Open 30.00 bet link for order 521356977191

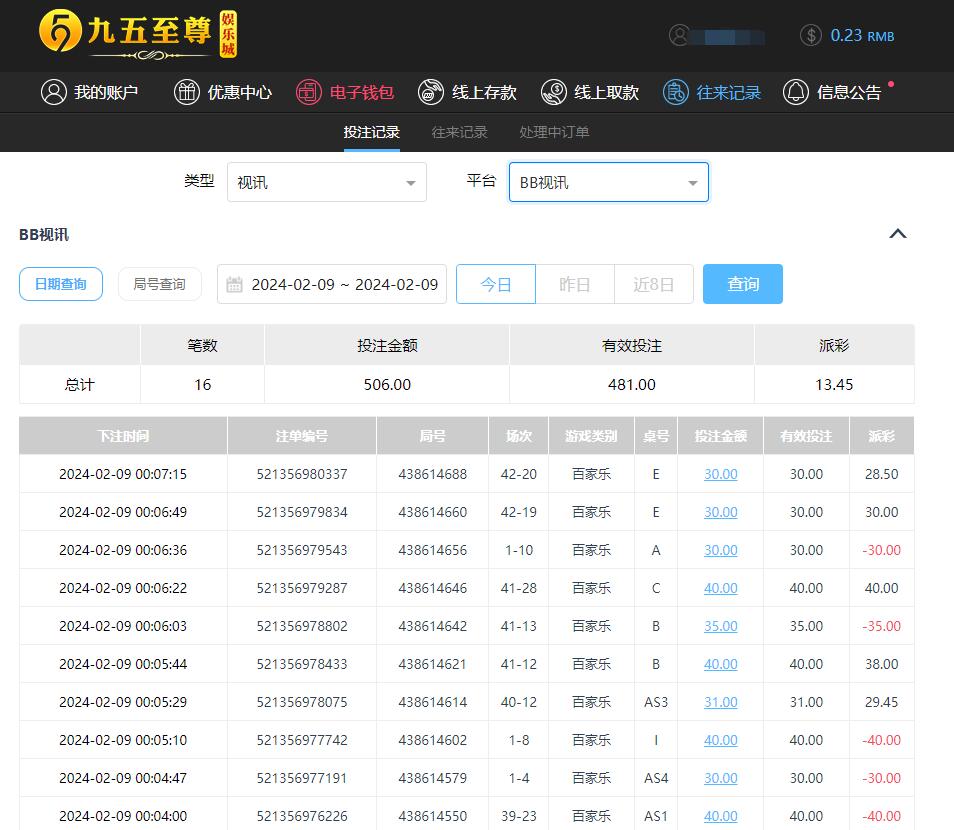[720, 778]
